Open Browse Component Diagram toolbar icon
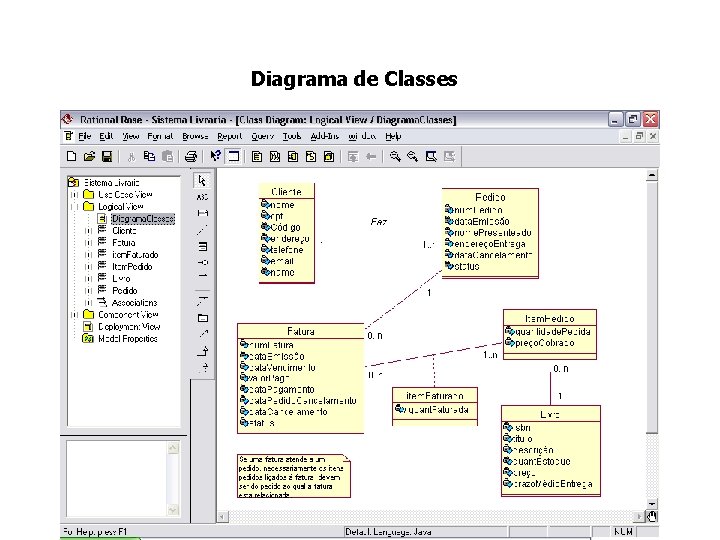The width and height of the screenshot is (720, 540). click(292, 157)
